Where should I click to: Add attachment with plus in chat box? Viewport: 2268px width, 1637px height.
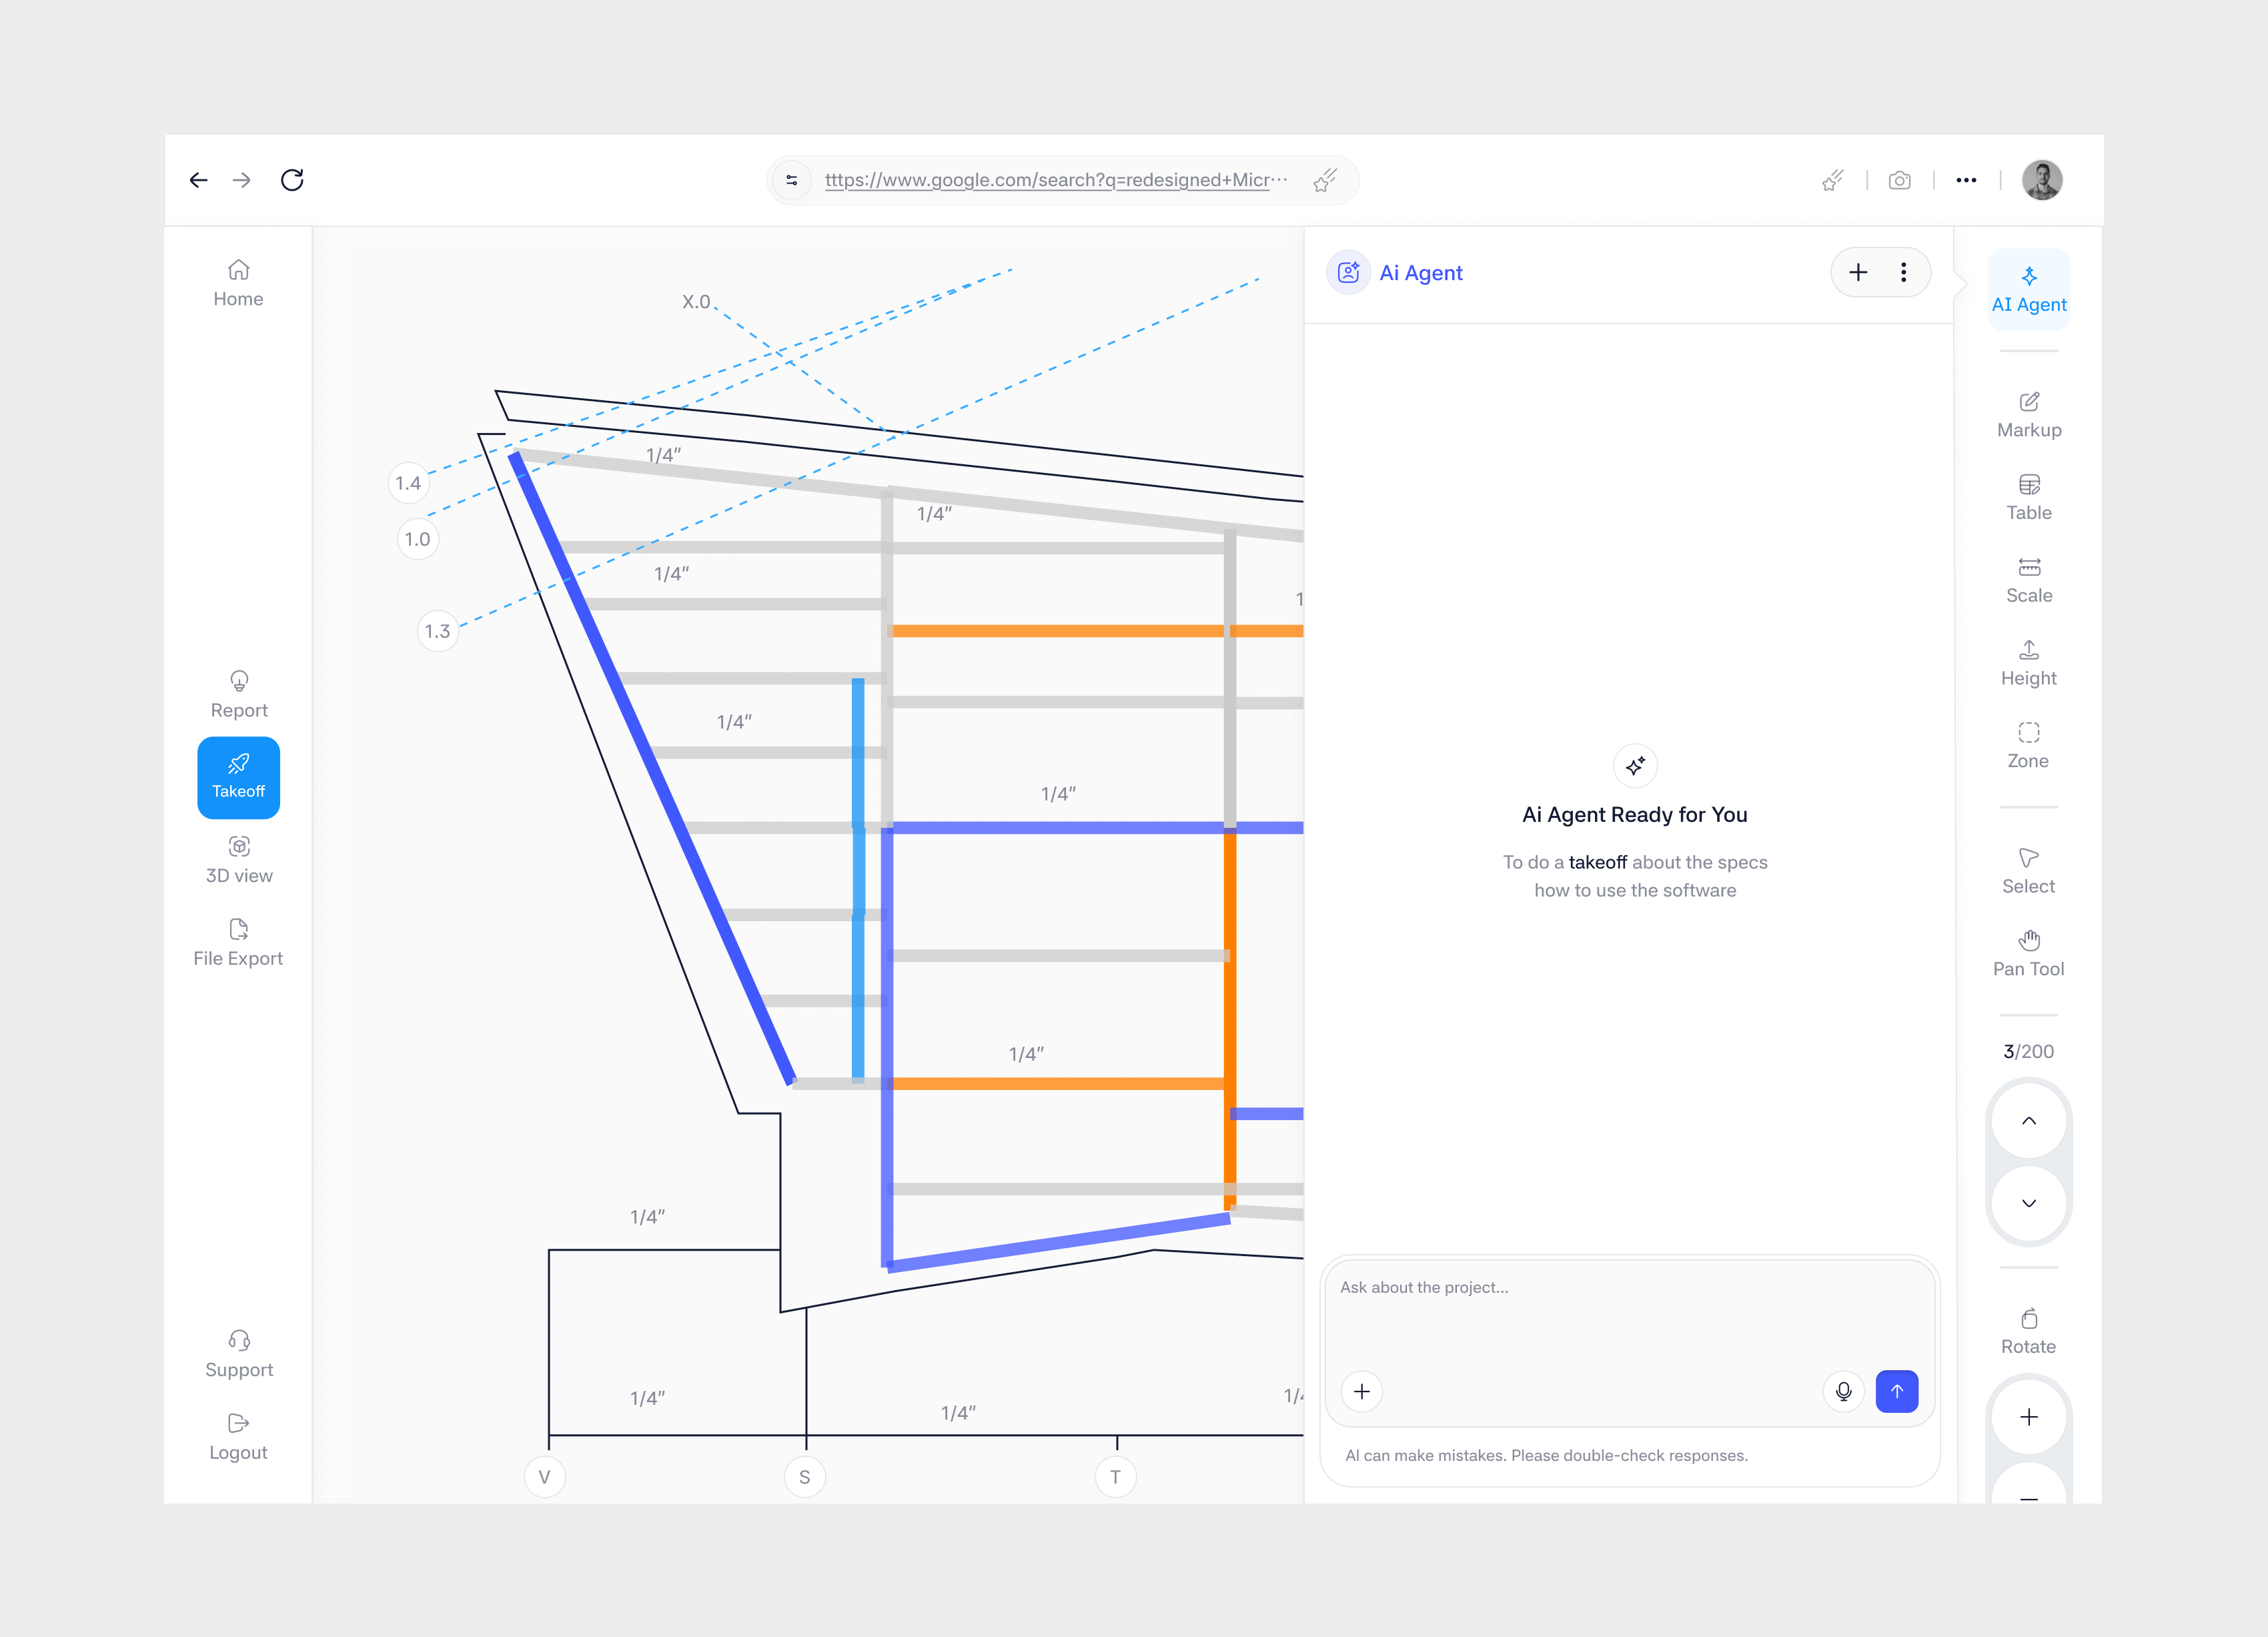tap(1361, 1391)
